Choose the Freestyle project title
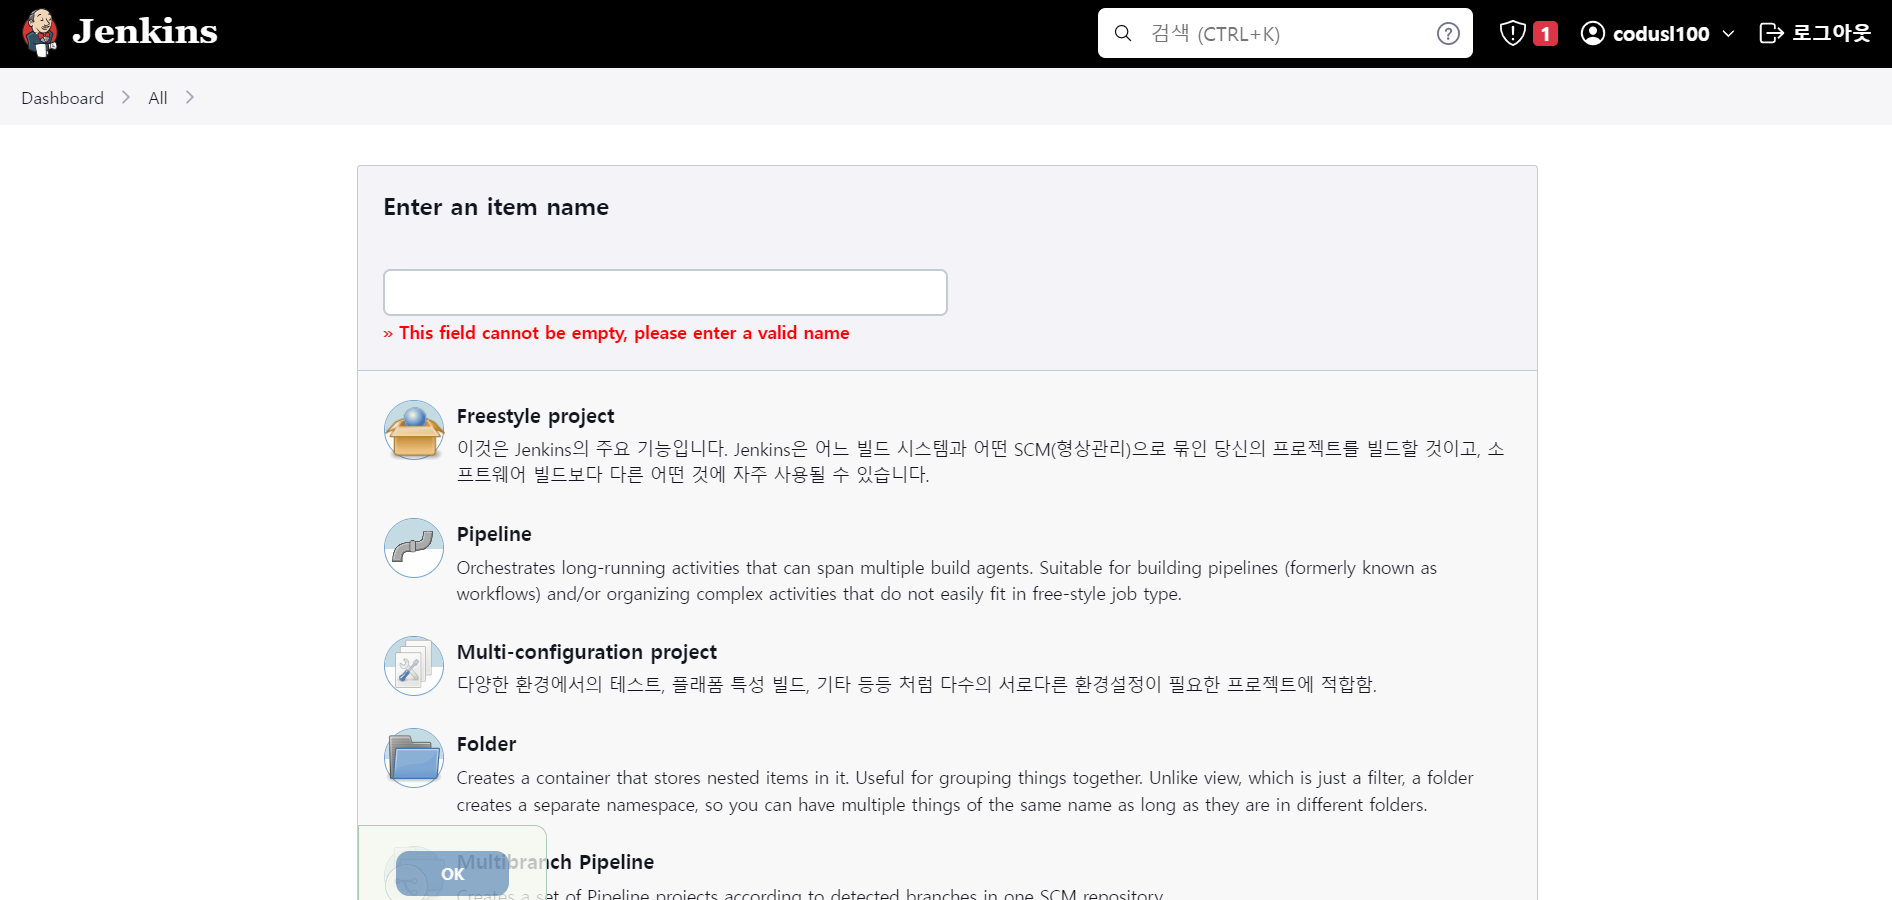 tap(535, 416)
